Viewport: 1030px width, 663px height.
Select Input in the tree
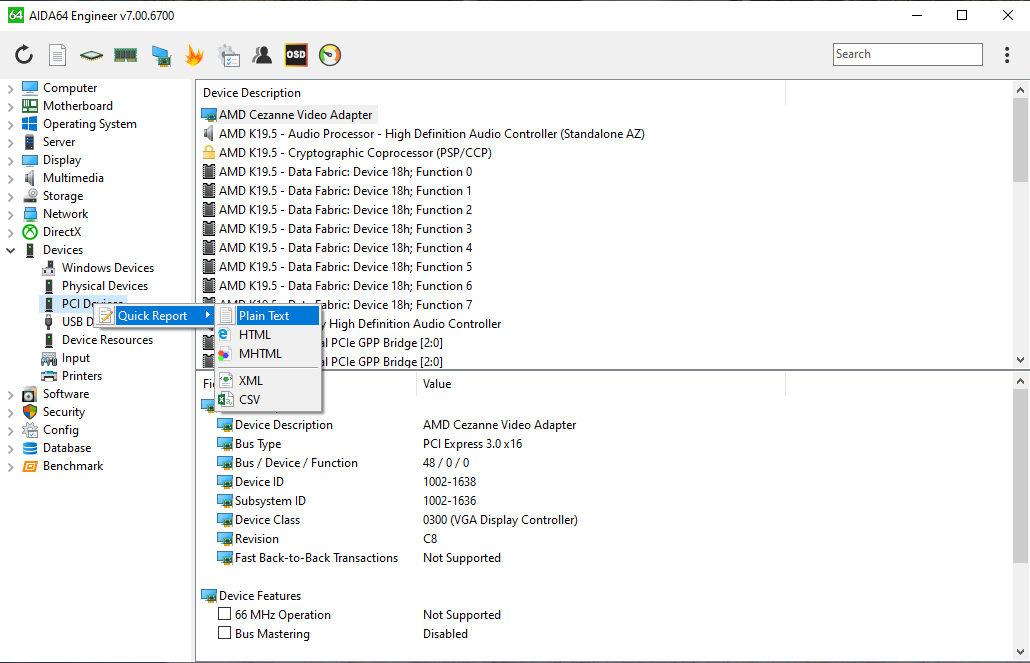coord(76,357)
